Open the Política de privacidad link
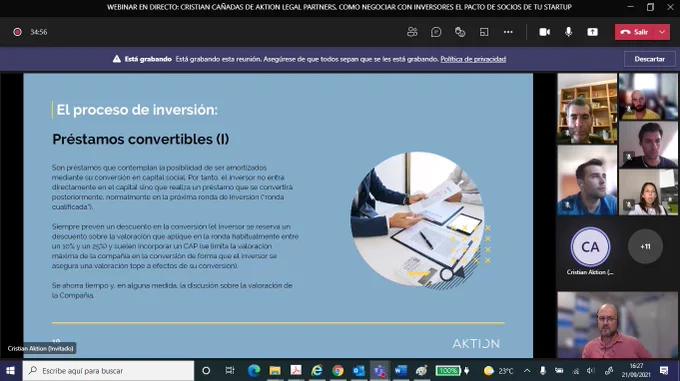The height and width of the screenshot is (381, 680). click(473, 59)
